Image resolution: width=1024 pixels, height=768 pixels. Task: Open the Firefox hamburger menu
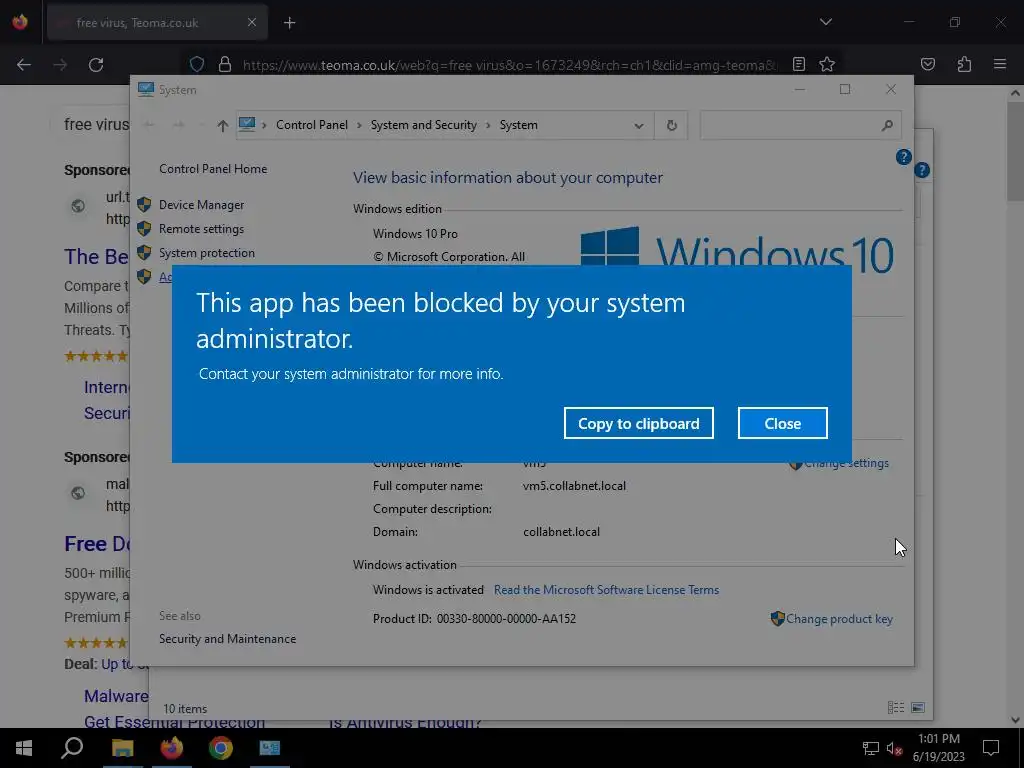tap(1000, 64)
